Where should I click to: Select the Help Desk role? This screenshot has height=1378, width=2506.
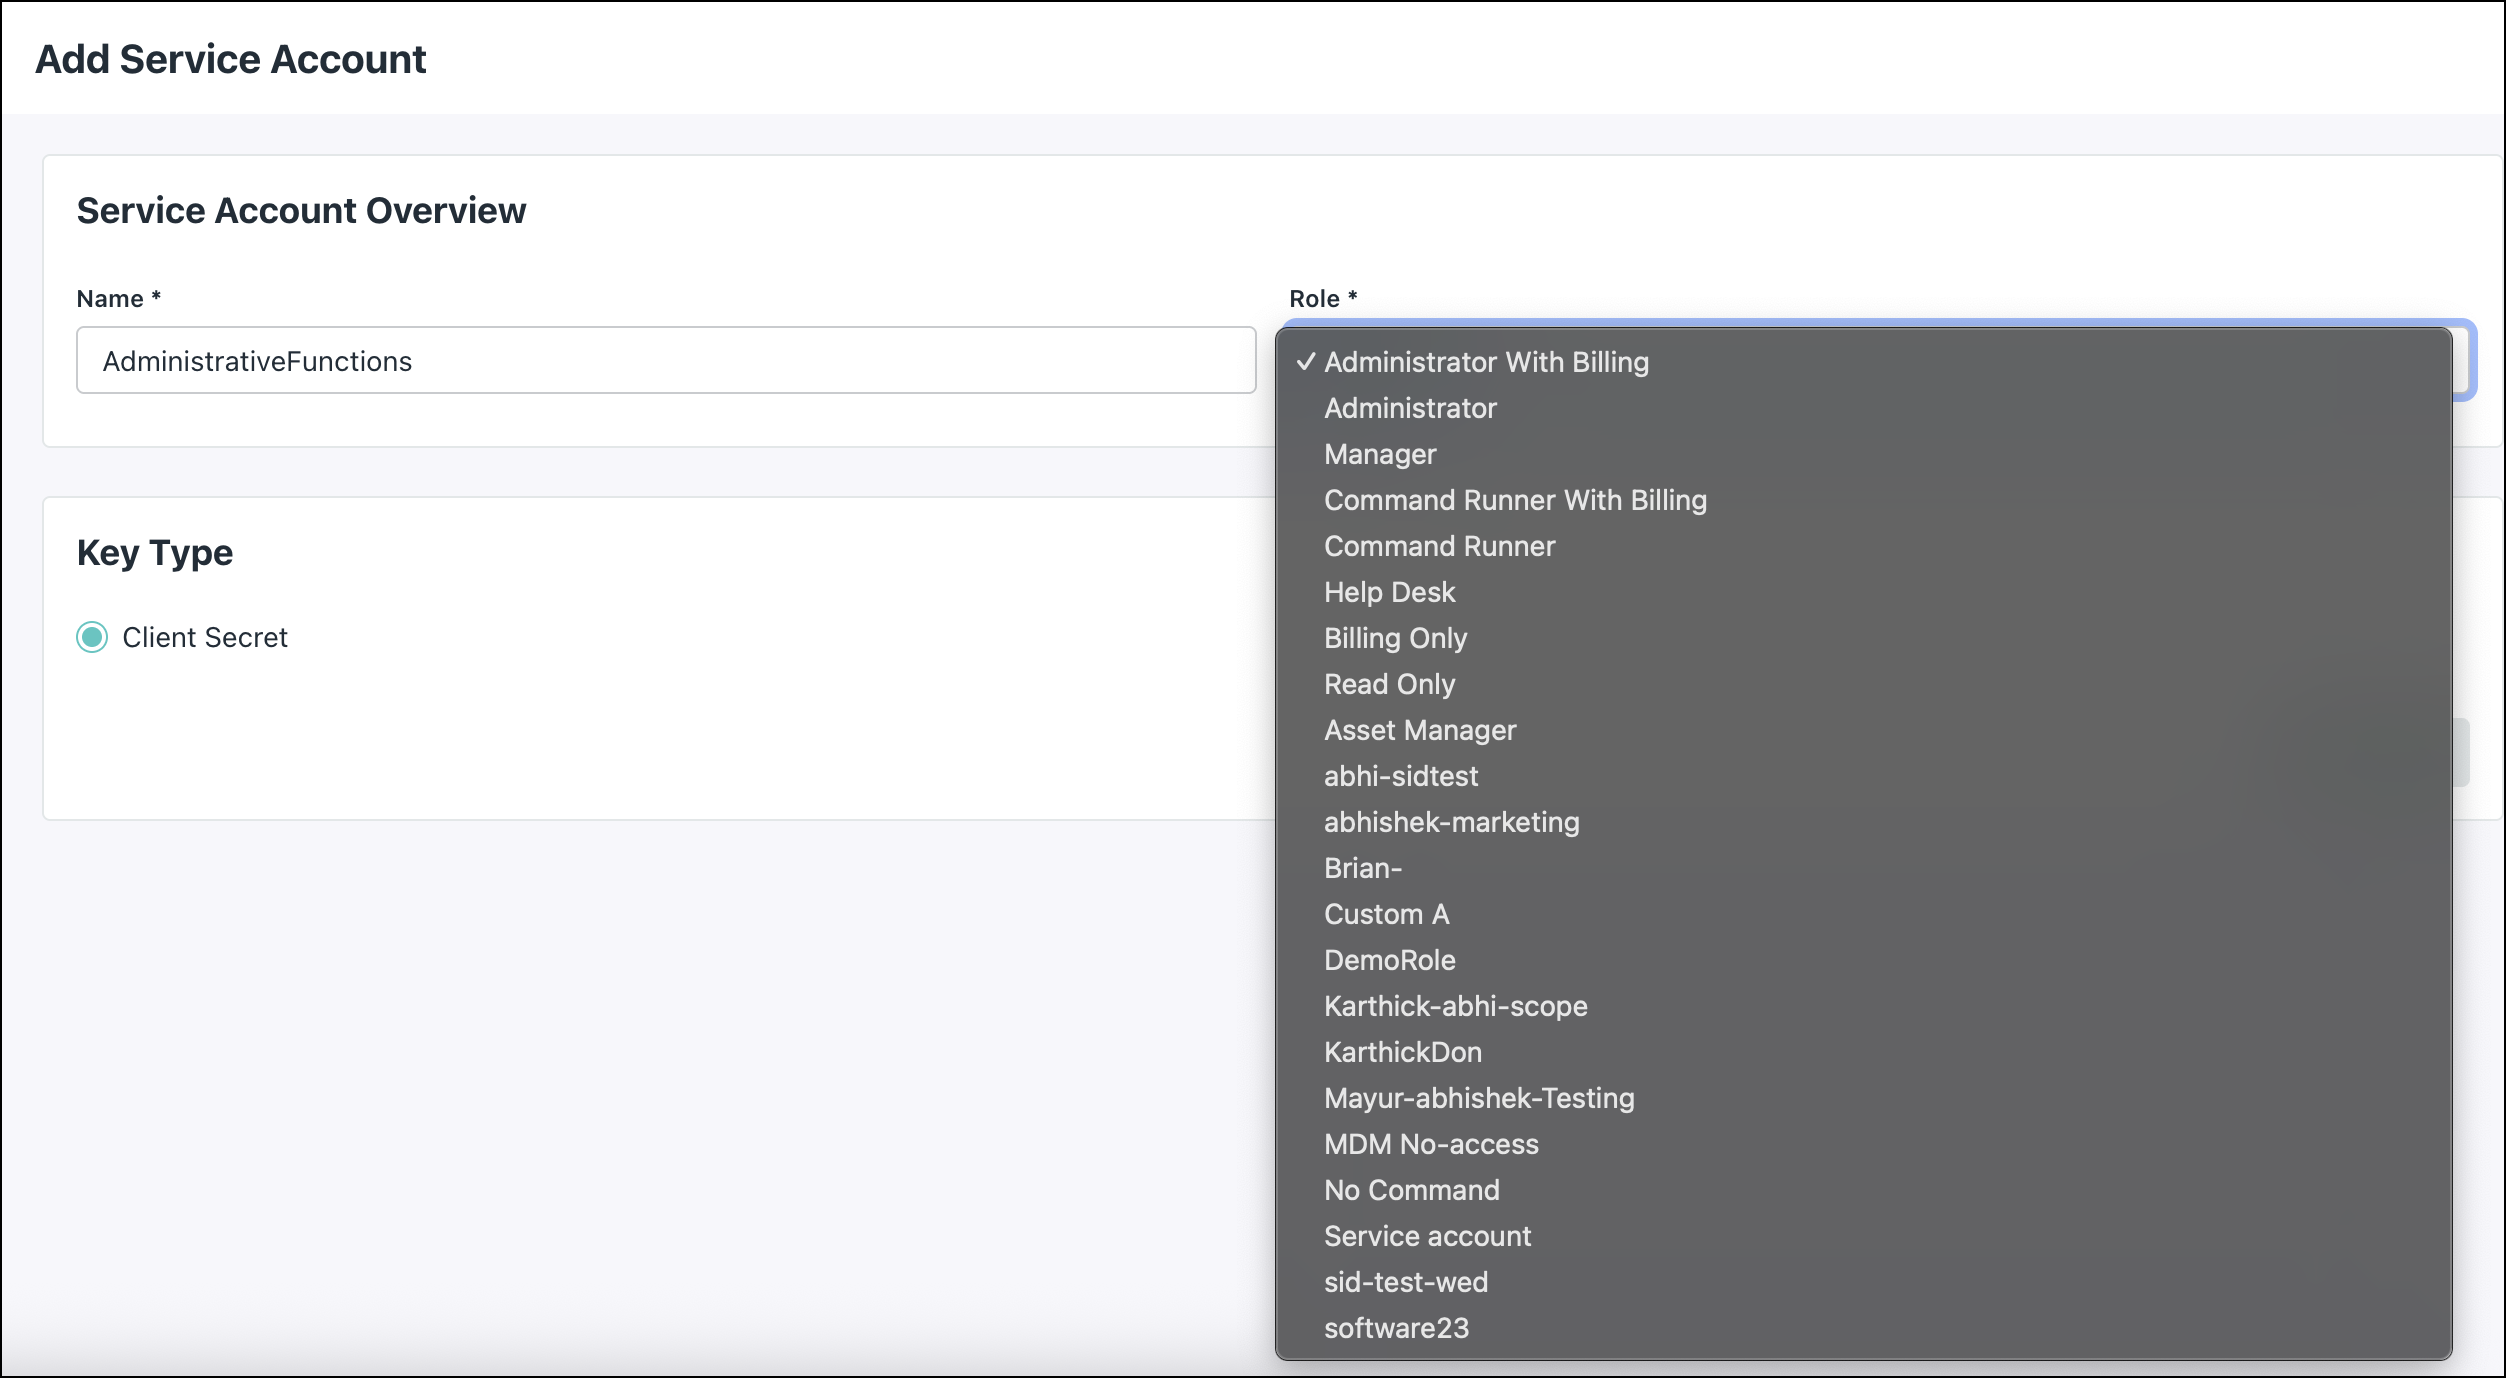pos(1389,592)
